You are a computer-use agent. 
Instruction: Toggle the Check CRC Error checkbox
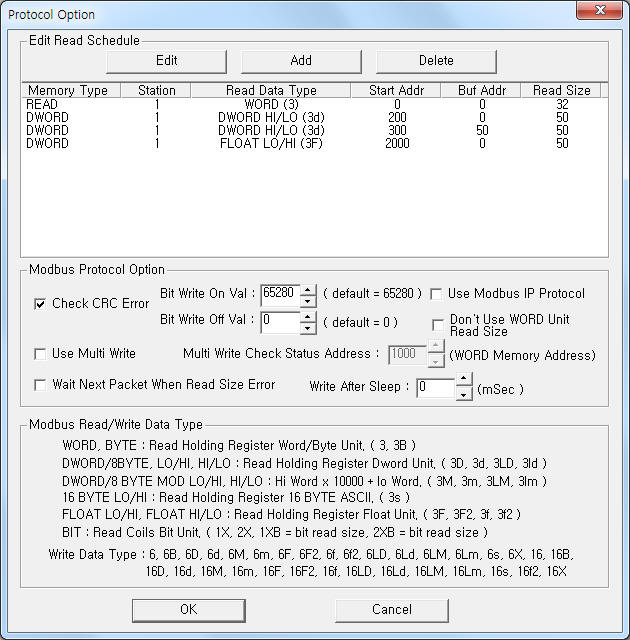tap(41, 304)
